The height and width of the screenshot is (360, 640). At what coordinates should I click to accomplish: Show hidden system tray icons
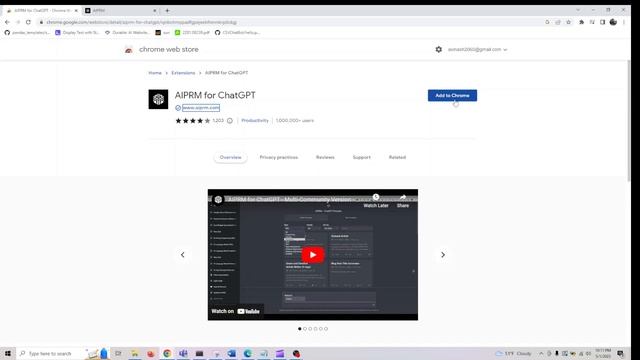541,353
